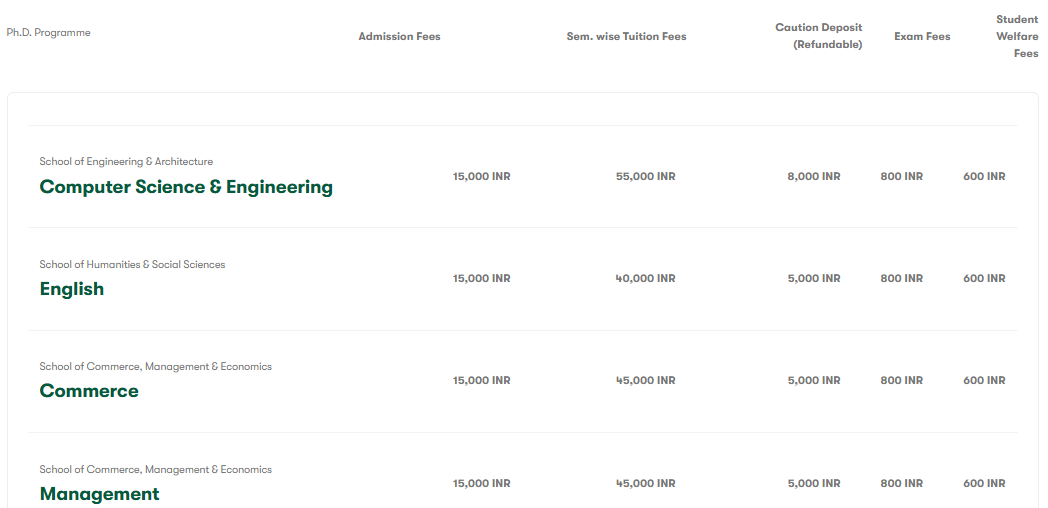
Task: Click the Admission Fees column header
Action: (399, 37)
